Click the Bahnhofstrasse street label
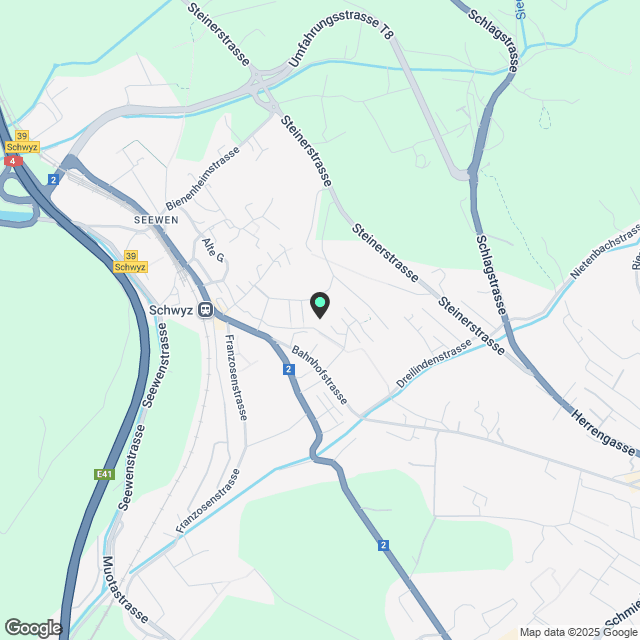This screenshot has width=640, height=640. (x=320, y=375)
